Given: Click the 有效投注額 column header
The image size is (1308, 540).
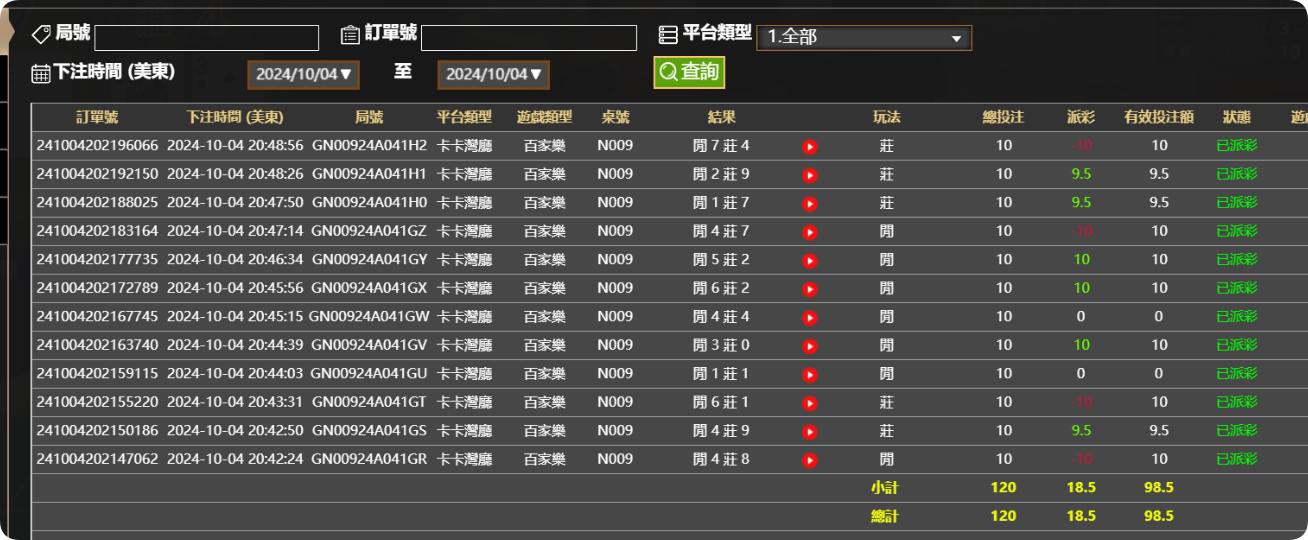Looking at the screenshot, I should (1159, 117).
